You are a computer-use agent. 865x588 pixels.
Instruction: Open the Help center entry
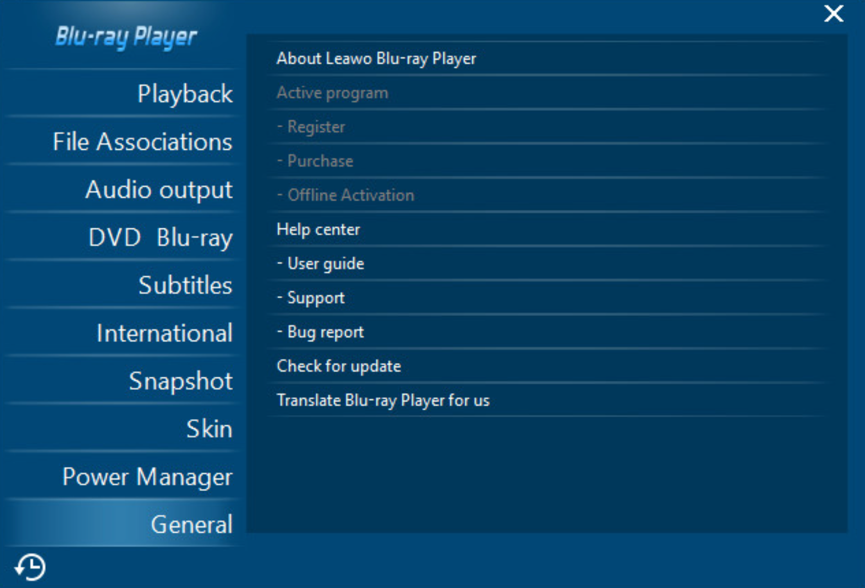coord(547,229)
